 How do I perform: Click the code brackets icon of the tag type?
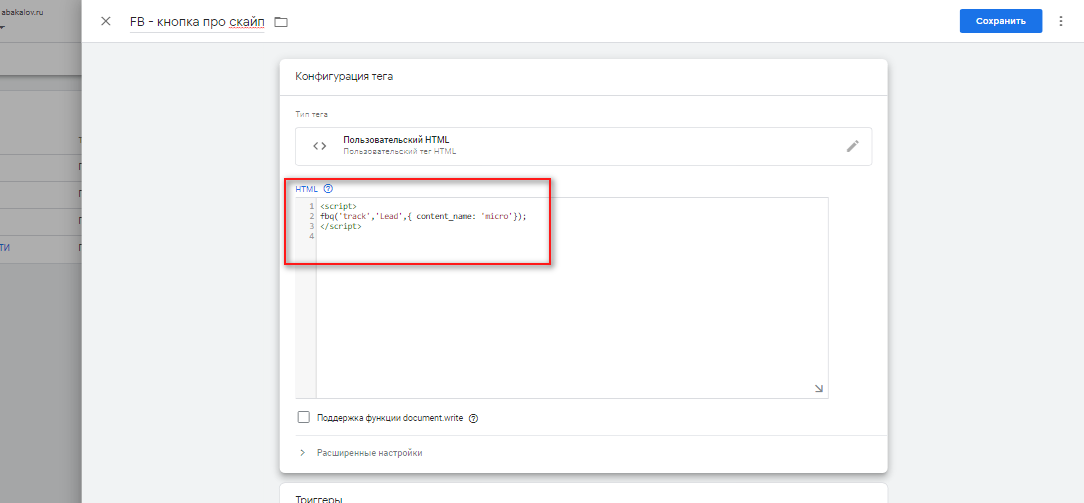[319, 146]
